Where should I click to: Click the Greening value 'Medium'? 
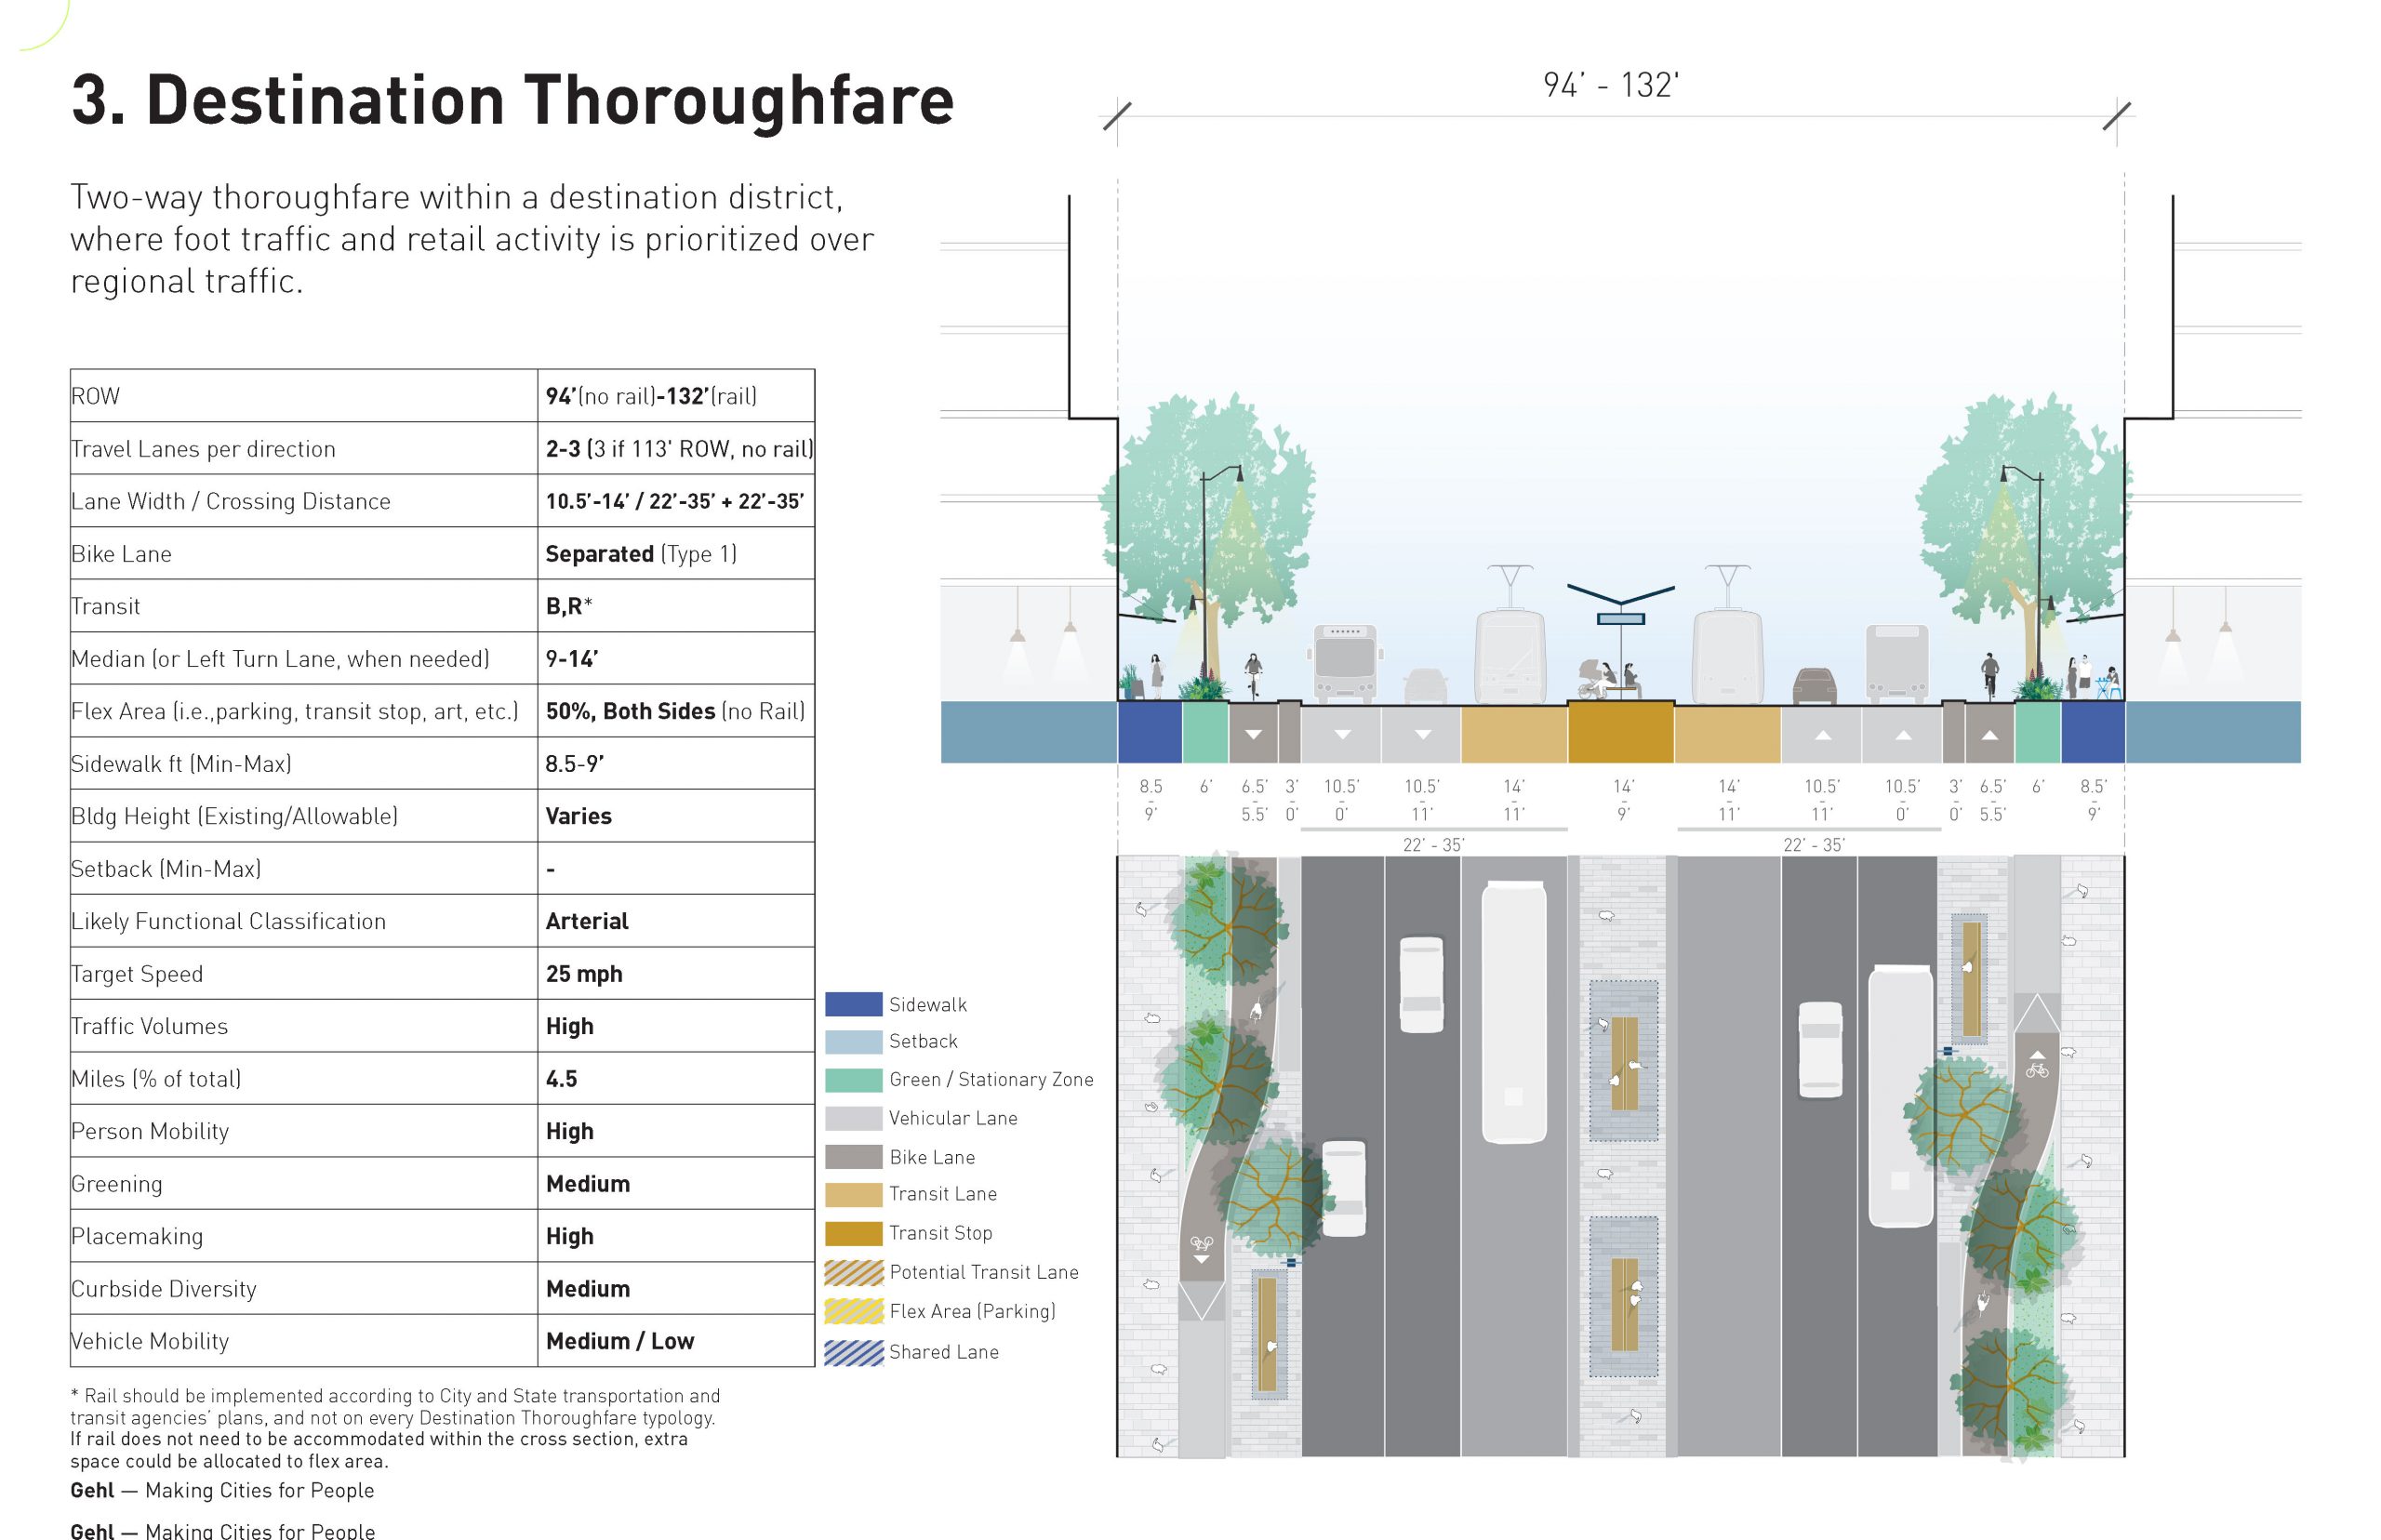pos(588,1184)
